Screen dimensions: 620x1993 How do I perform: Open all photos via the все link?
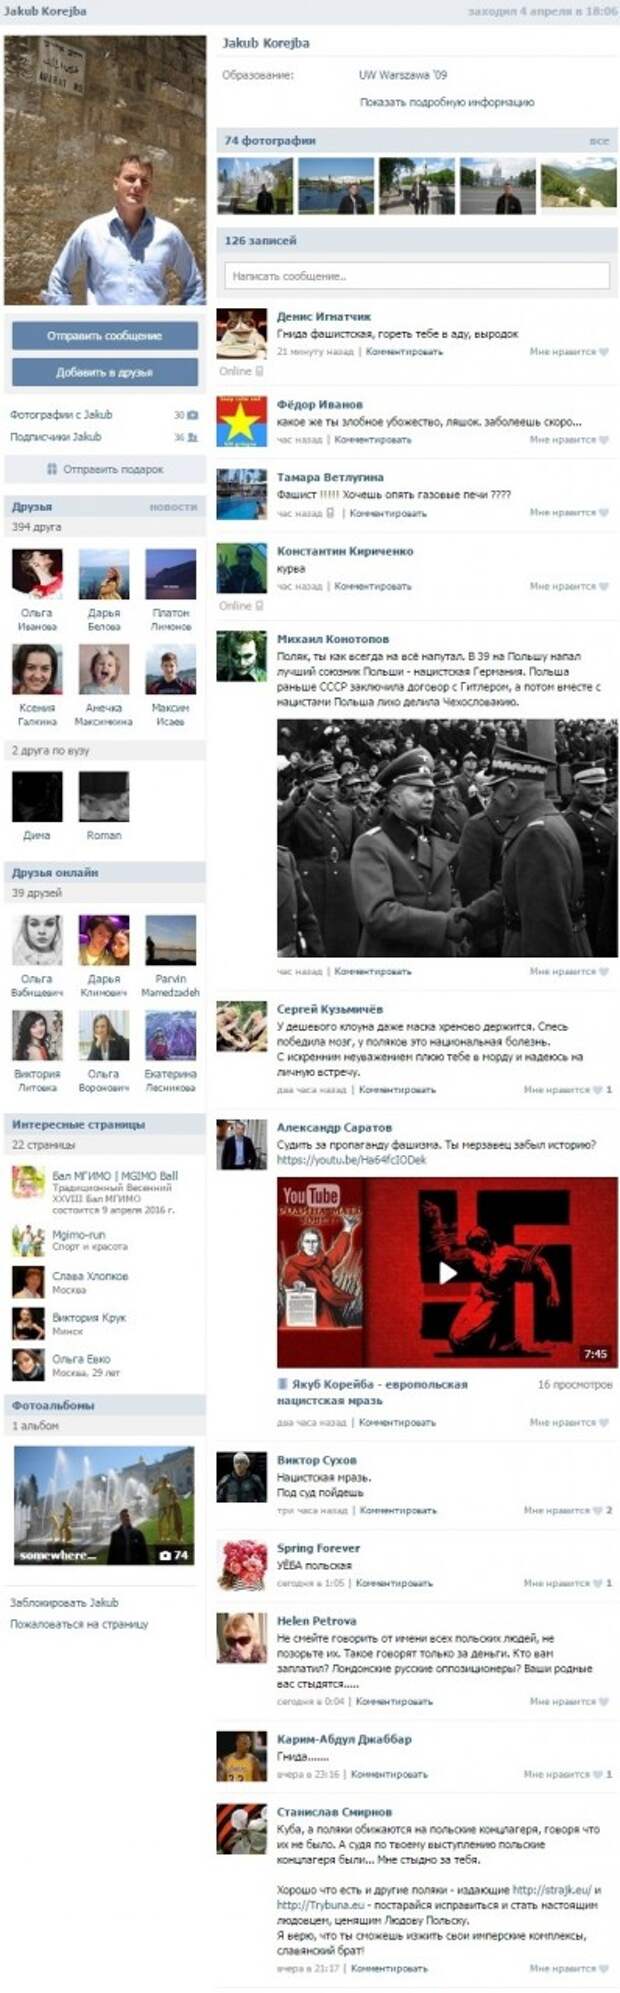tap(599, 141)
